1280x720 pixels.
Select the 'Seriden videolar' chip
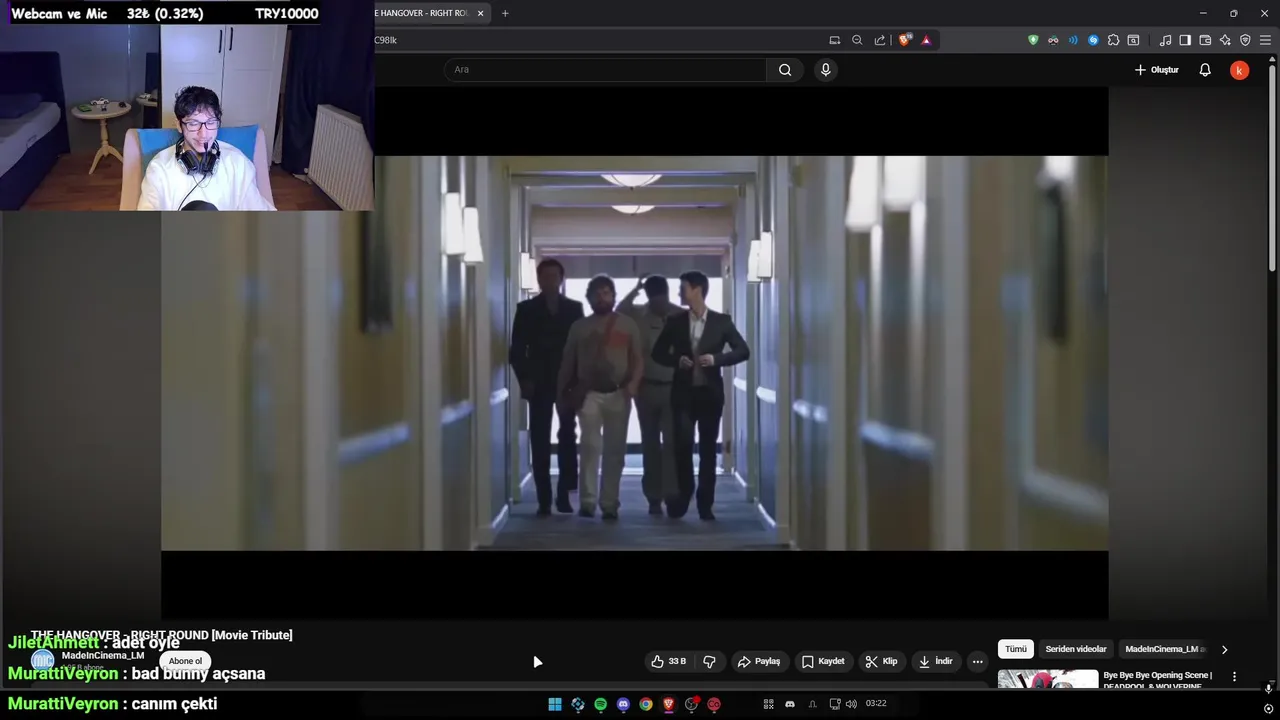[1076, 649]
